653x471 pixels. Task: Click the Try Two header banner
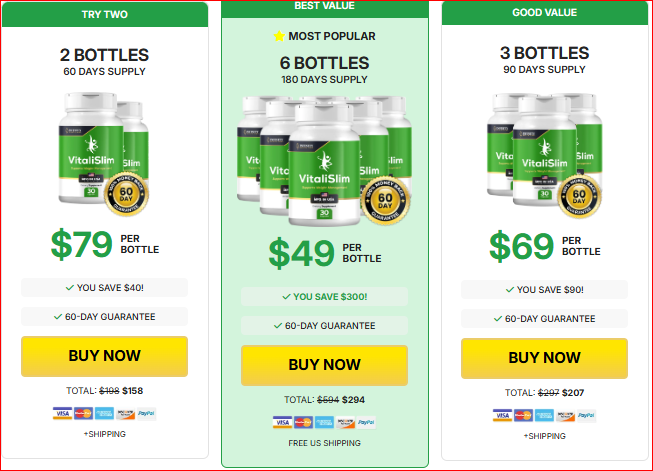click(105, 15)
